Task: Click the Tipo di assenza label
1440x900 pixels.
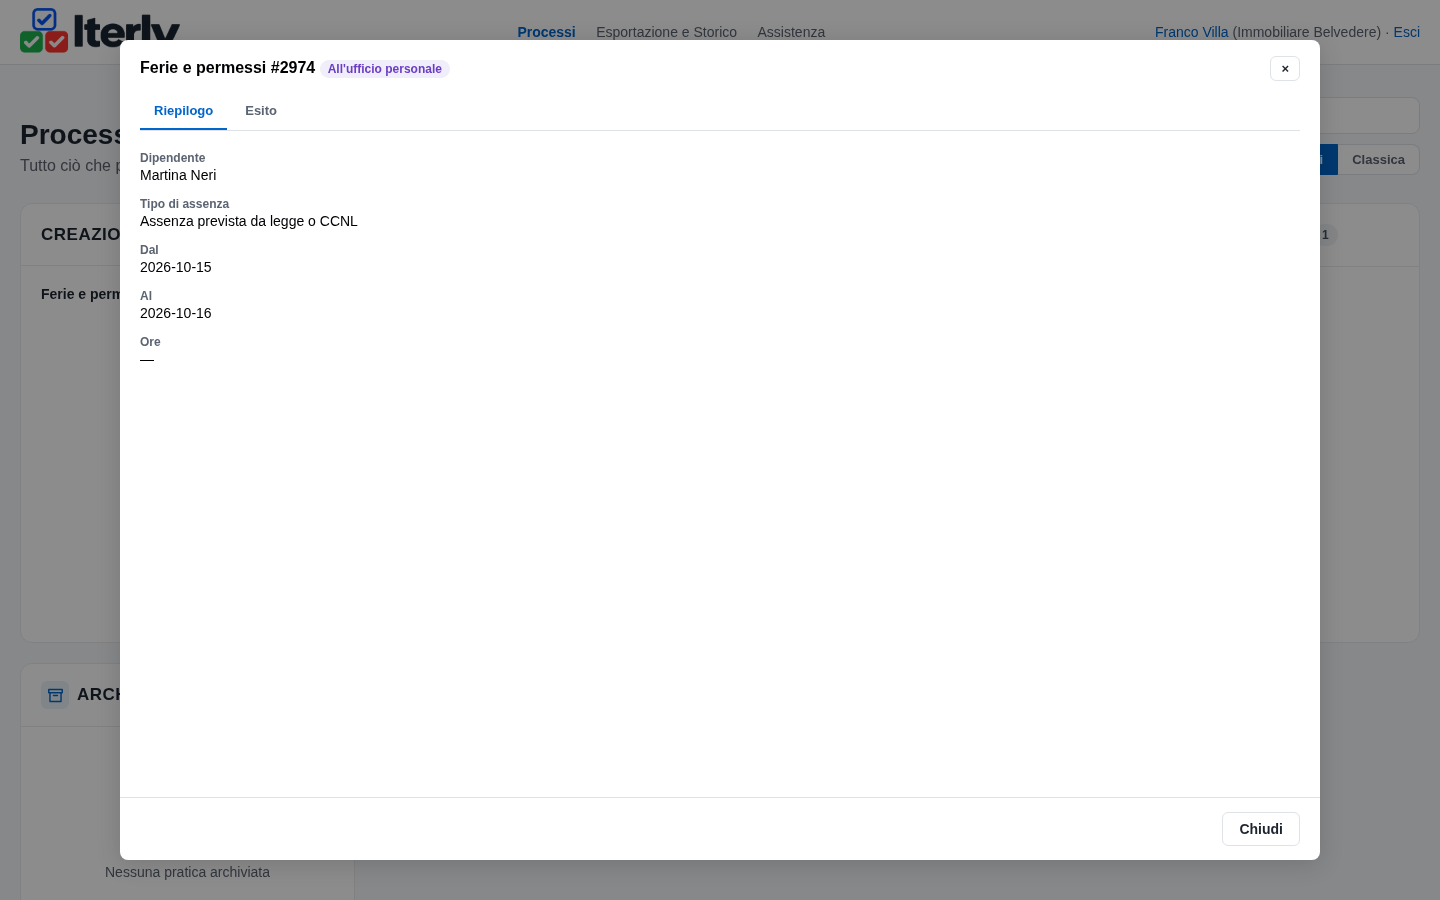Action: tap(184, 204)
